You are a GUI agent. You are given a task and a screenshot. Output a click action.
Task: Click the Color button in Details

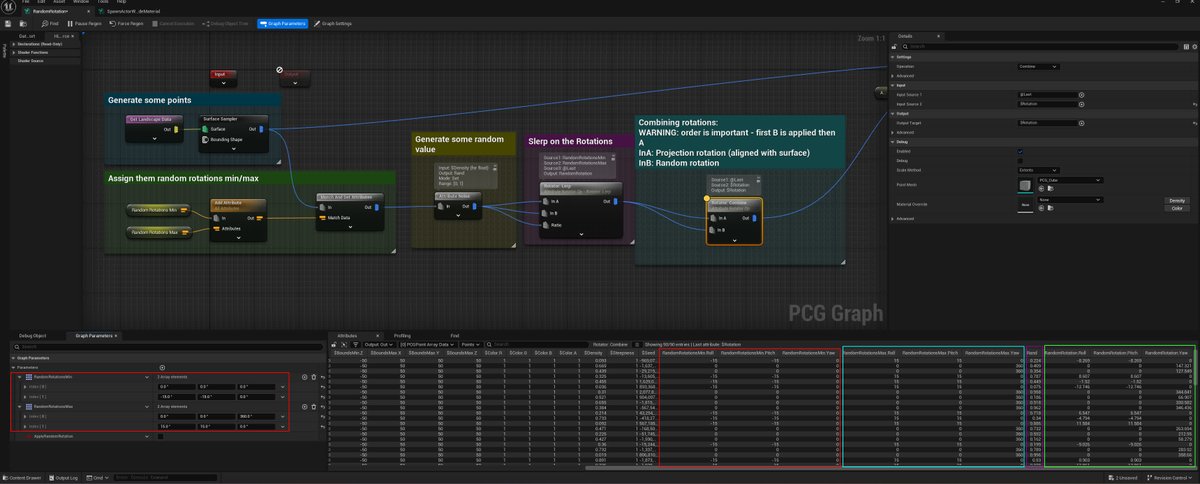tap(1177, 208)
